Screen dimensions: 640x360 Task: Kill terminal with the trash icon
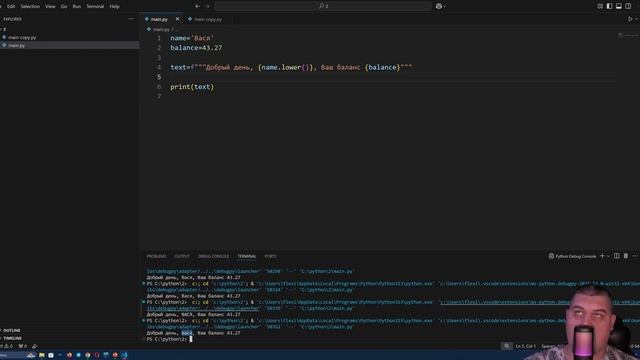click(626, 256)
